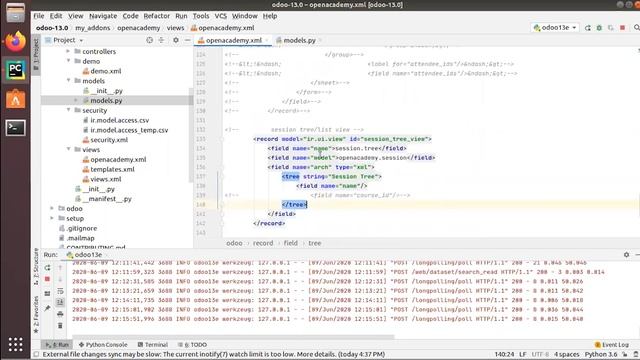The image size is (640, 360).
Task: Open PyCharm from the dock
Action: [16, 70]
